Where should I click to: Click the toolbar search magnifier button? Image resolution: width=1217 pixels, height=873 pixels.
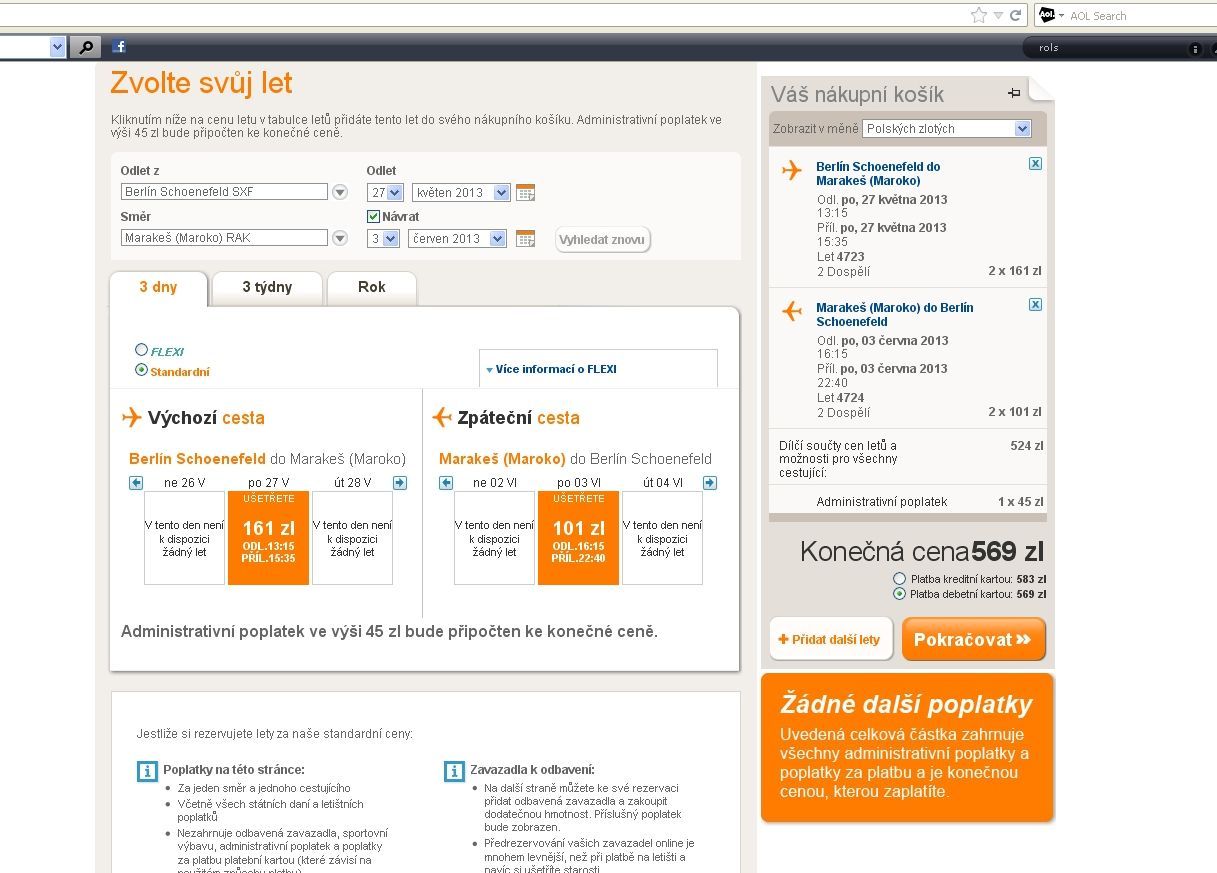point(85,46)
